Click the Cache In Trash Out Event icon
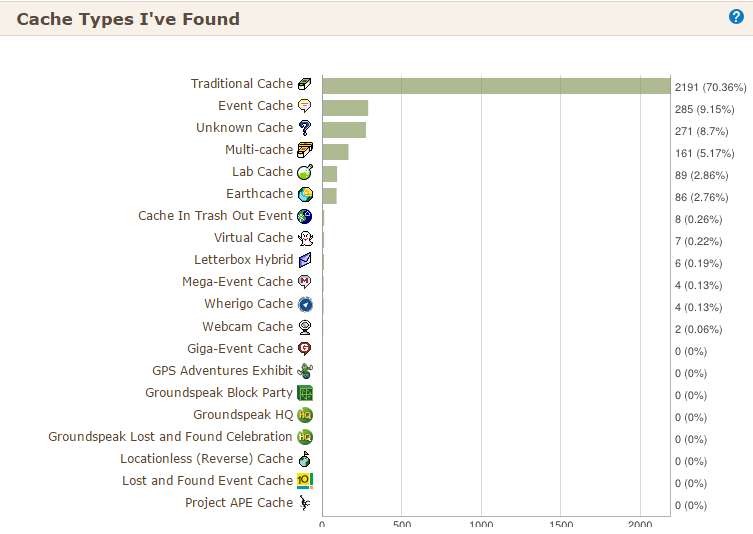Screen dimensions: 753x534 (304, 216)
